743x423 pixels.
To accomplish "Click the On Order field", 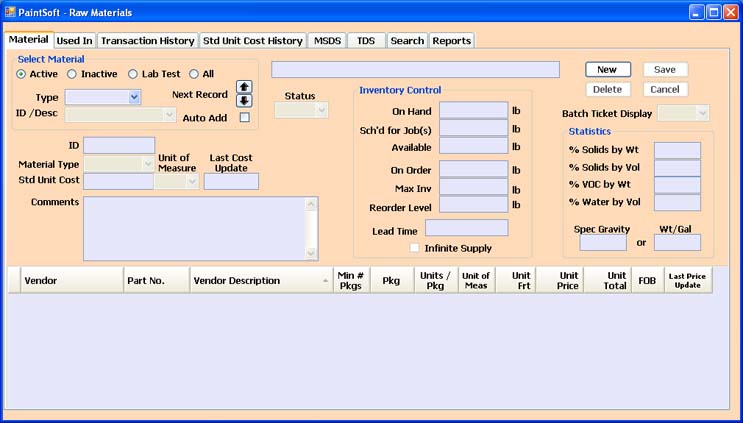I will [473, 169].
